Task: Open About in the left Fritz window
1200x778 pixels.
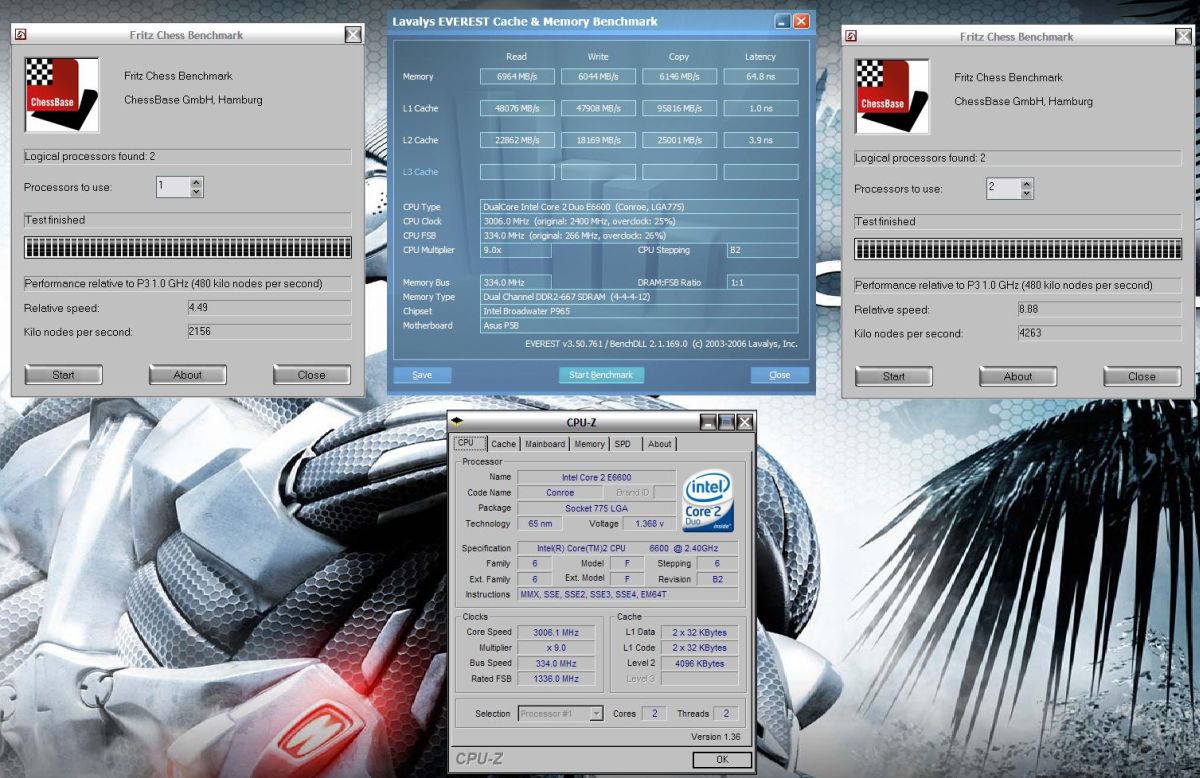Action: point(187,375)
